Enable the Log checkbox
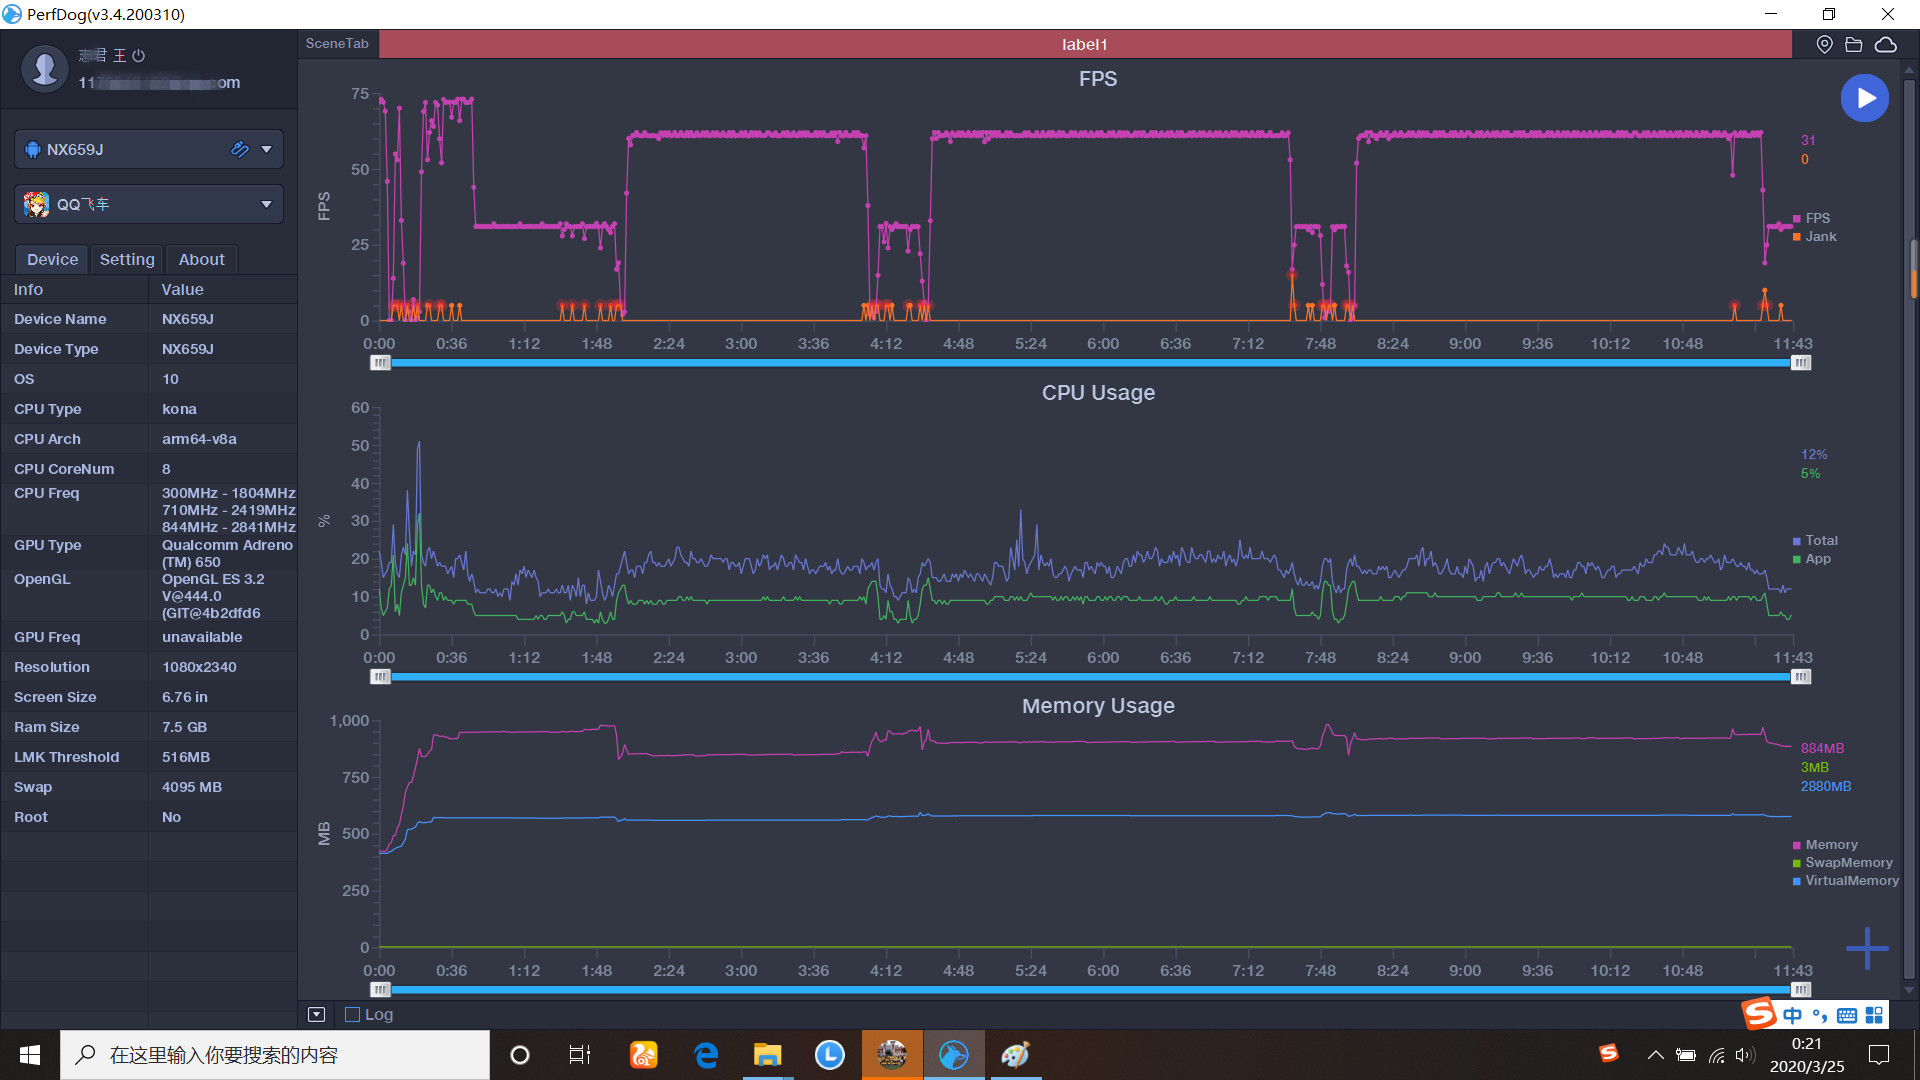 (352, 1014)
